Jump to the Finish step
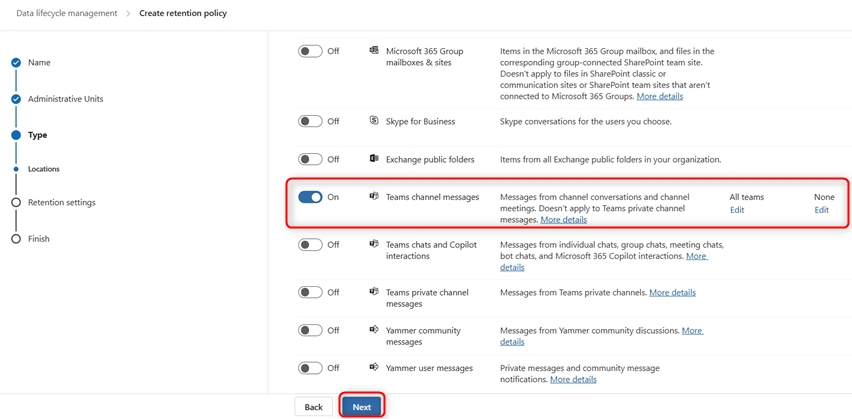Viewport: 852px width, 419px height. point(39,239)
